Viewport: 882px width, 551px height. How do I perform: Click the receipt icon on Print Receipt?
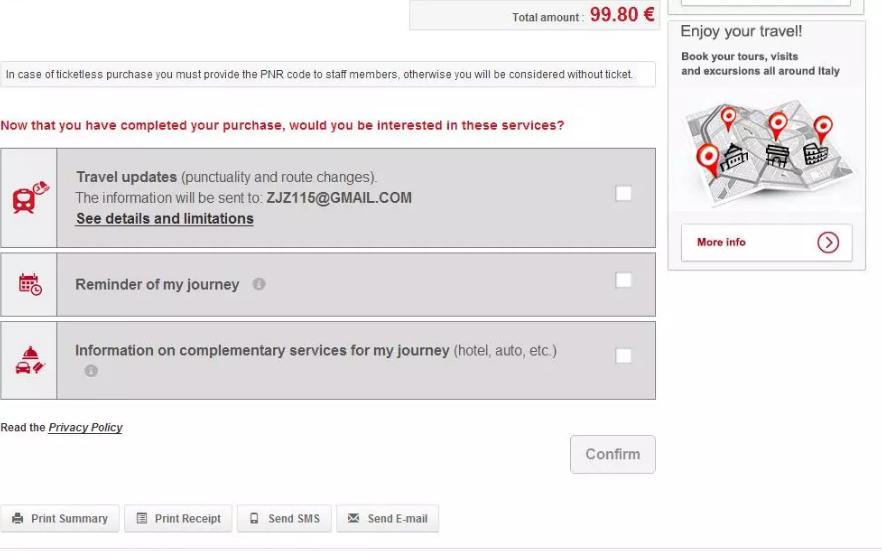click(x=142, y=519)
